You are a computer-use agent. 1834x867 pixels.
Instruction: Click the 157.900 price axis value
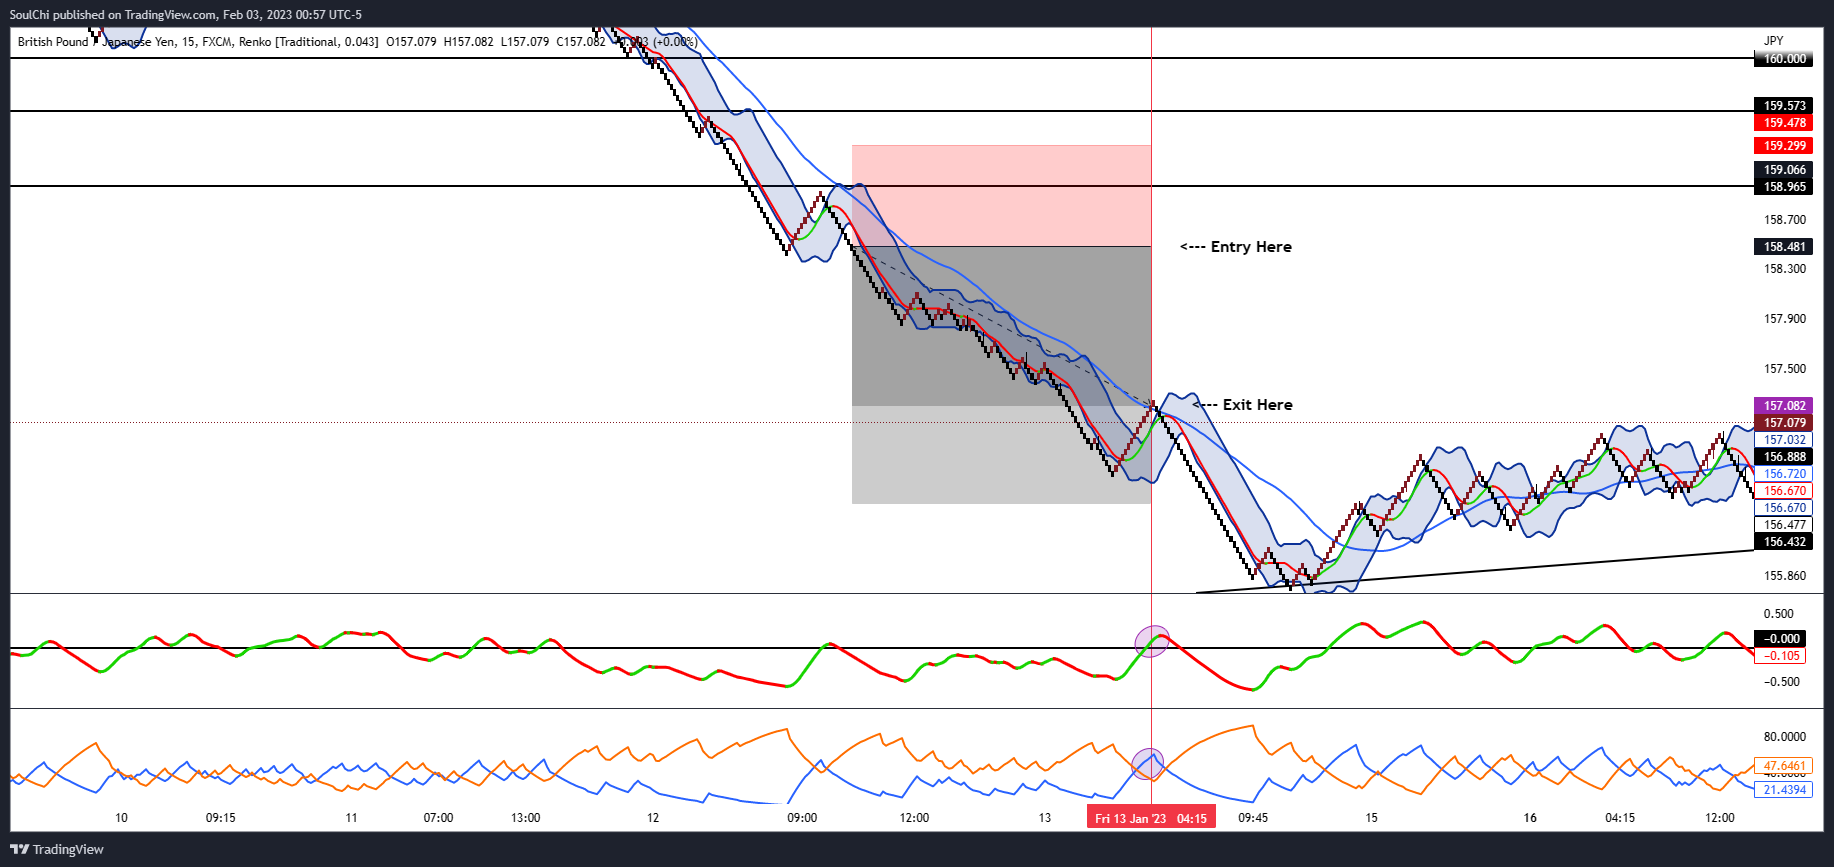[1785, 319]
